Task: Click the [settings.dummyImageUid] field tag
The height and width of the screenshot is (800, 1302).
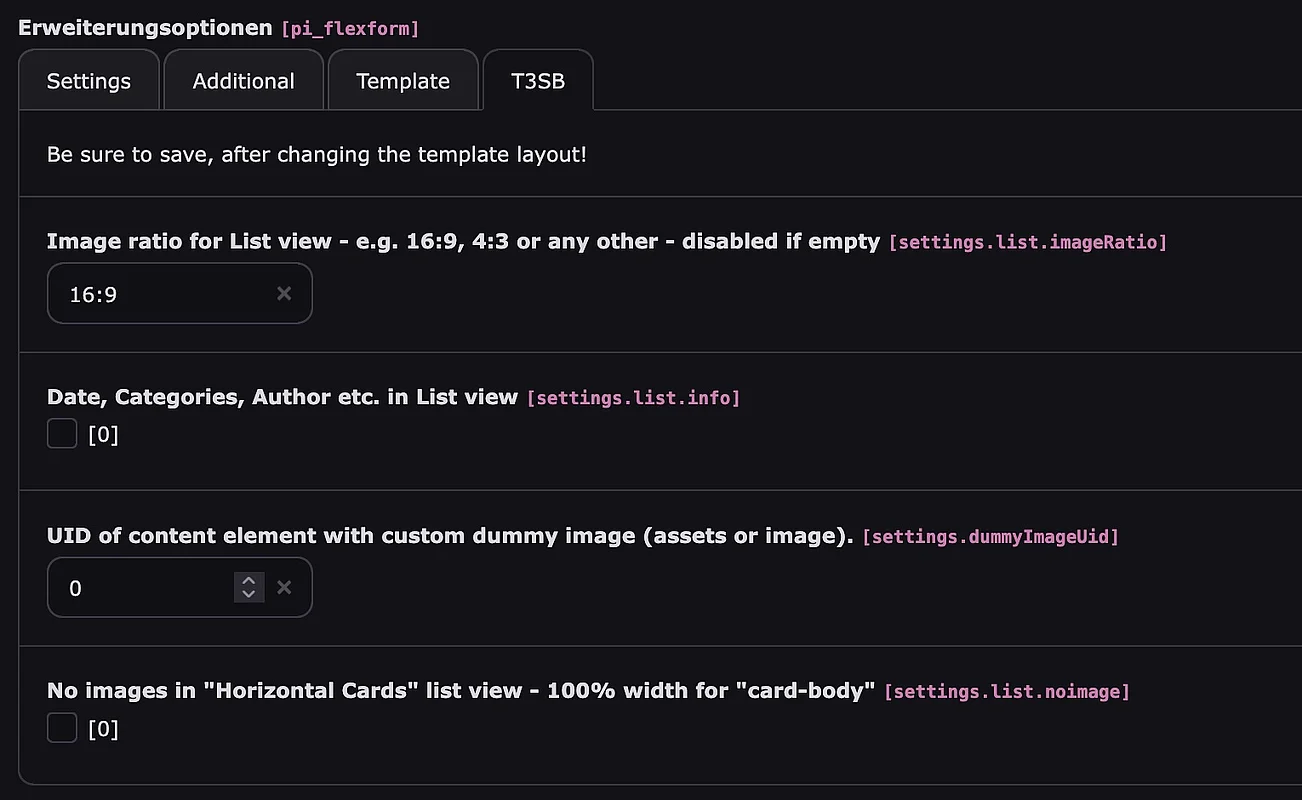Action: tap(990, 537)
